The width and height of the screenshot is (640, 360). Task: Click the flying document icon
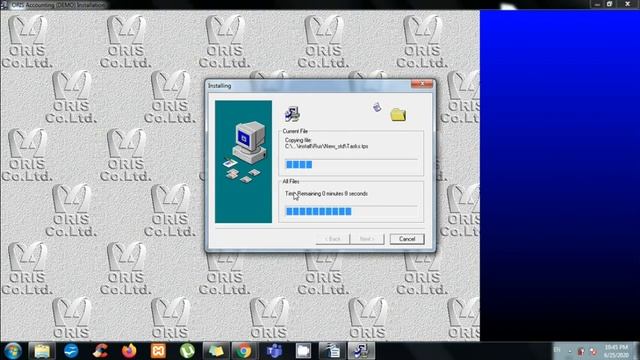coord(377,107)
